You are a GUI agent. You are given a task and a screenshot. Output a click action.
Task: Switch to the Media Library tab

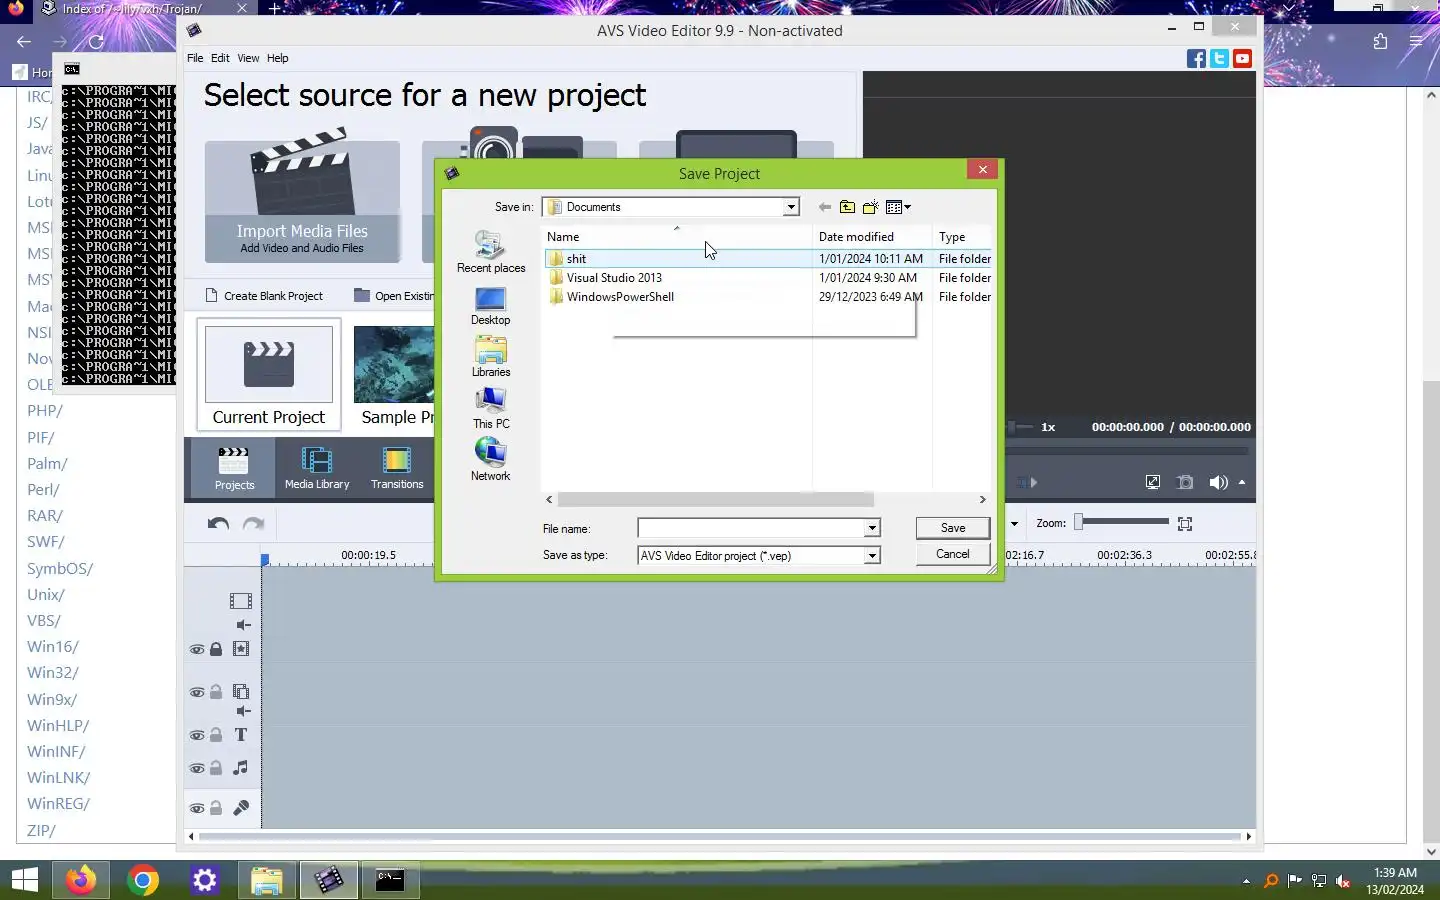pyautogui.click(x=317, y=467)
